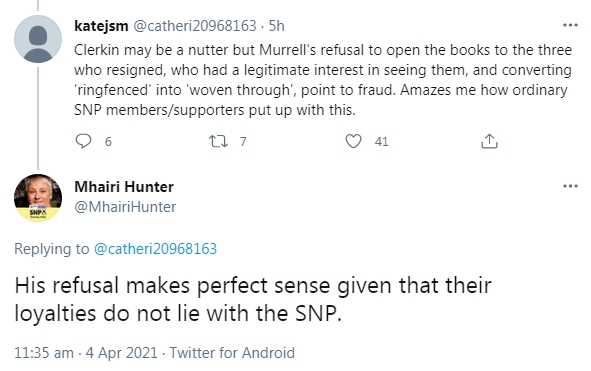This screenshot has height=371, width=591.
Task: View the 7 retweets count
Action: tap(243, 141)
